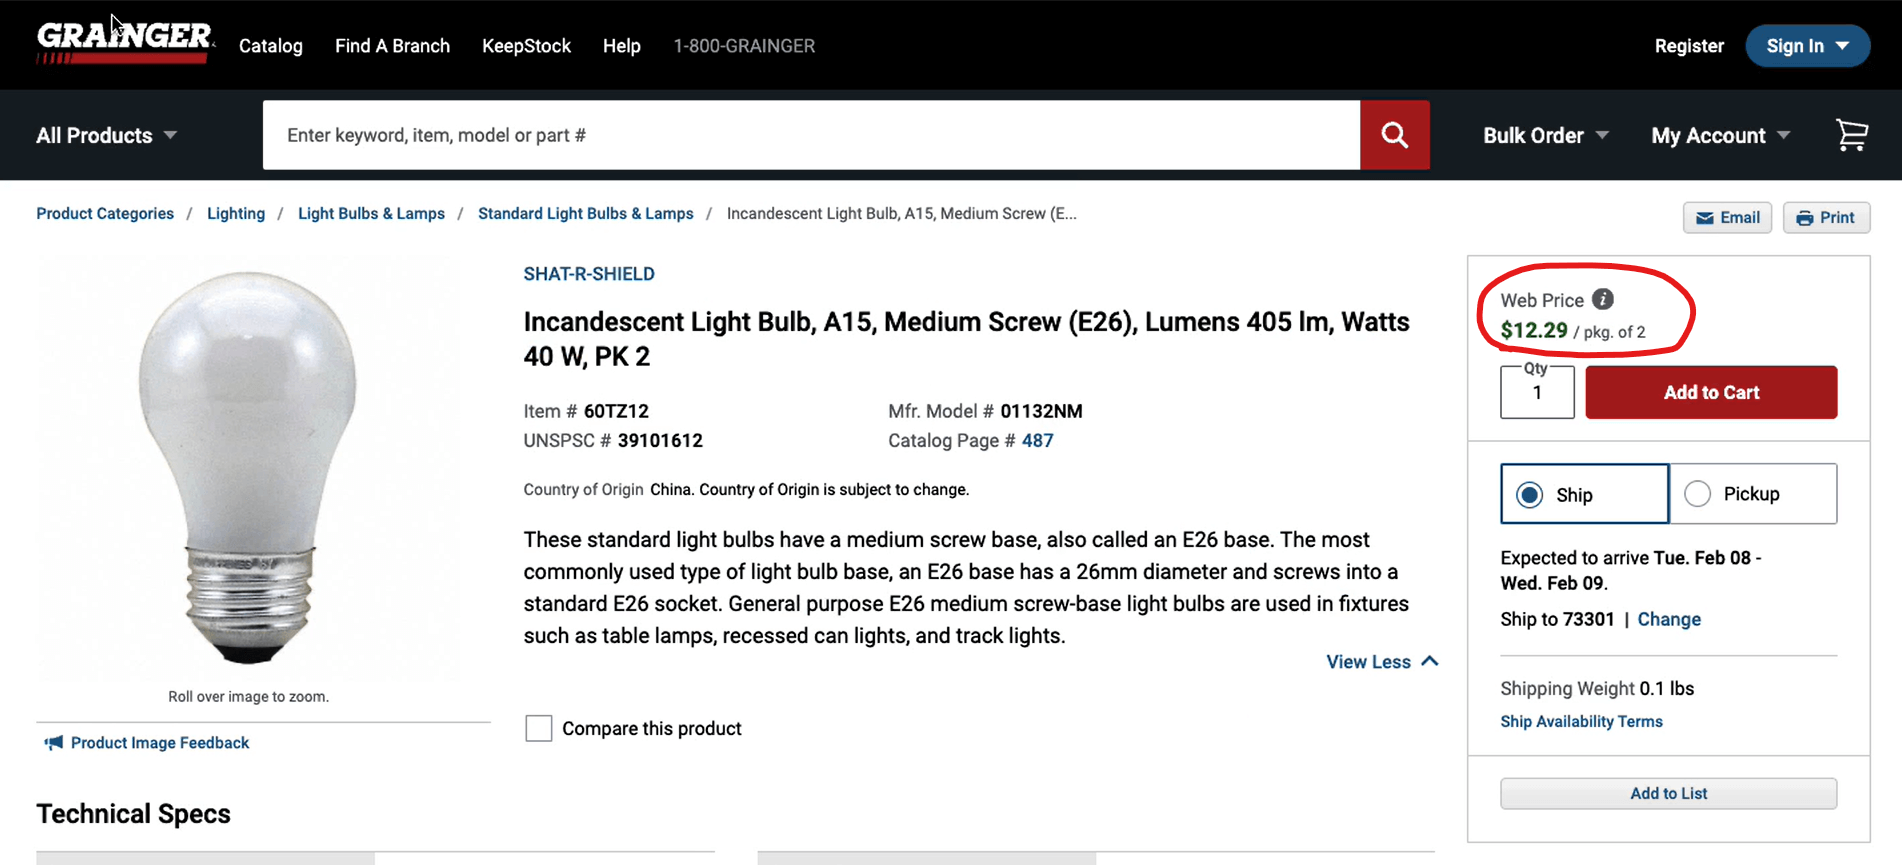
Task: Click the Web Price info icon
Action: point(1602,299)
